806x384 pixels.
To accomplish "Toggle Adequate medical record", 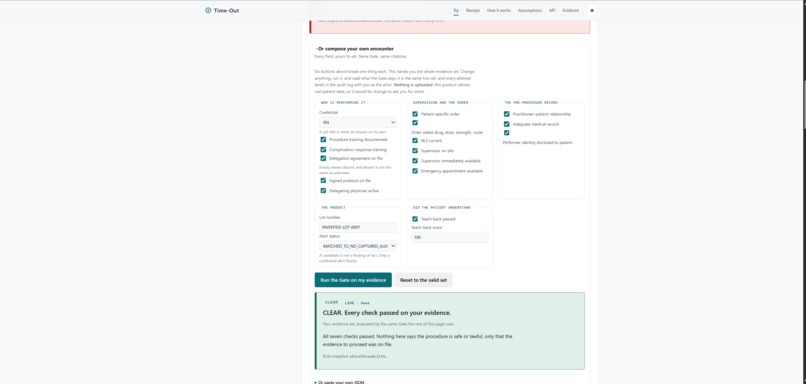I will (x=506, y=124).
